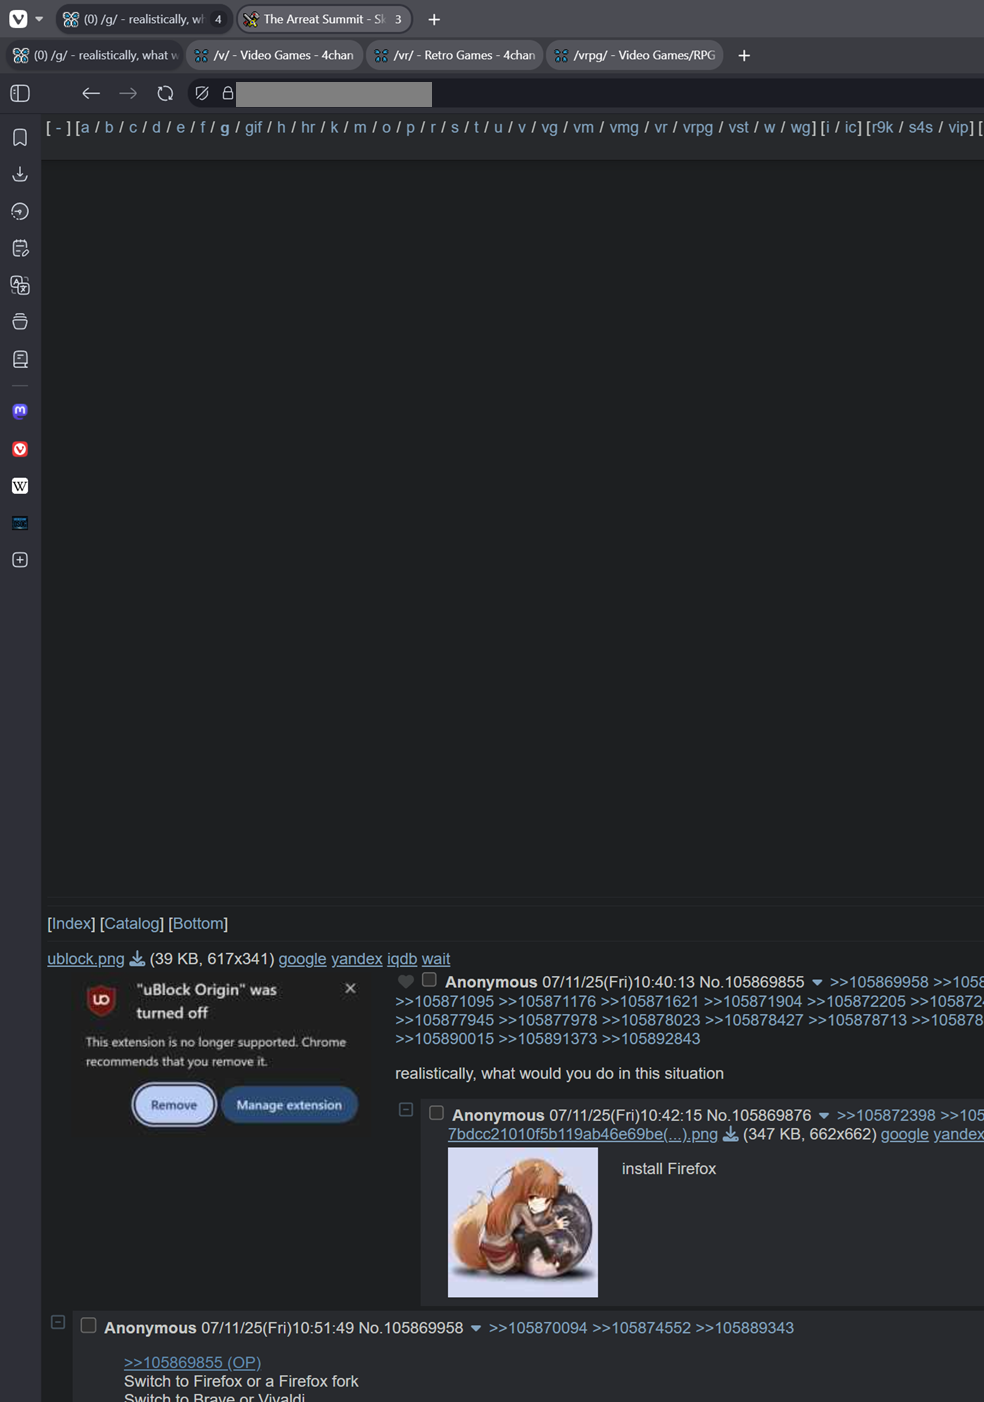Reload the current page

[x=165, y=93]
